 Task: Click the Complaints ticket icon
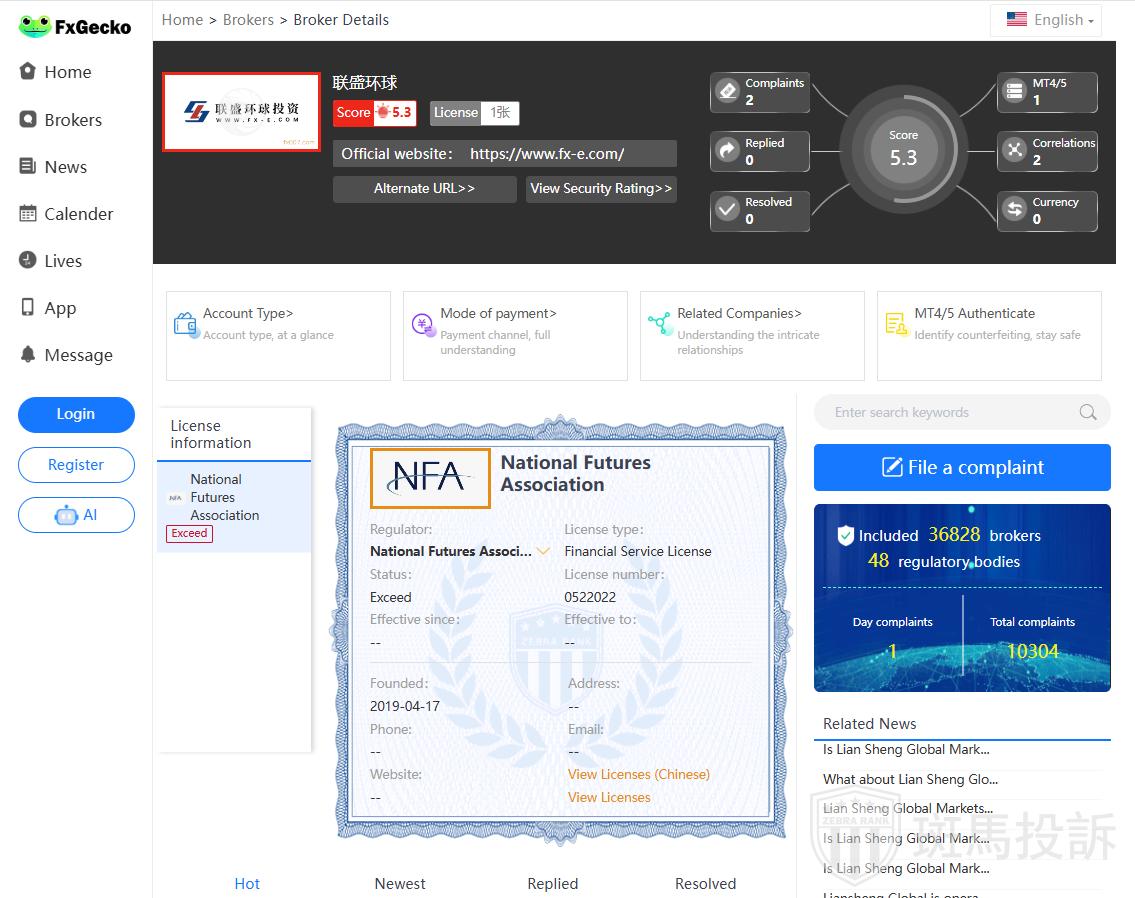[727, 92]
